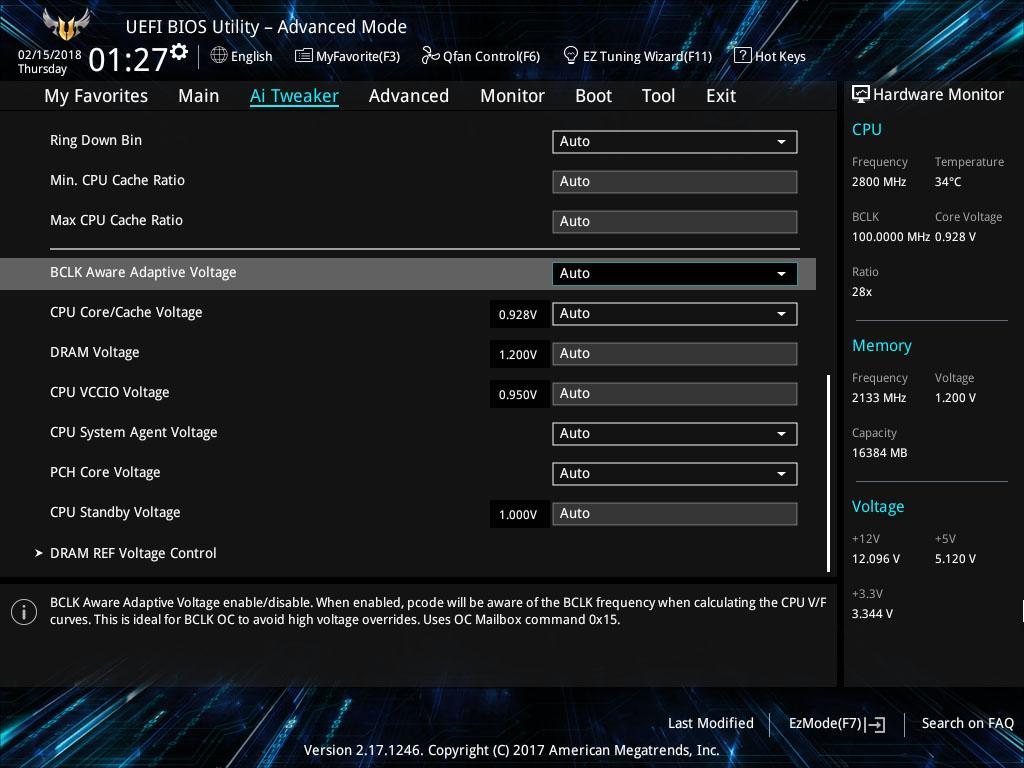Viewport: 1024px width, 768px height.
Task: Click the info icon beside help description
Action: click(x=24, y=612)
